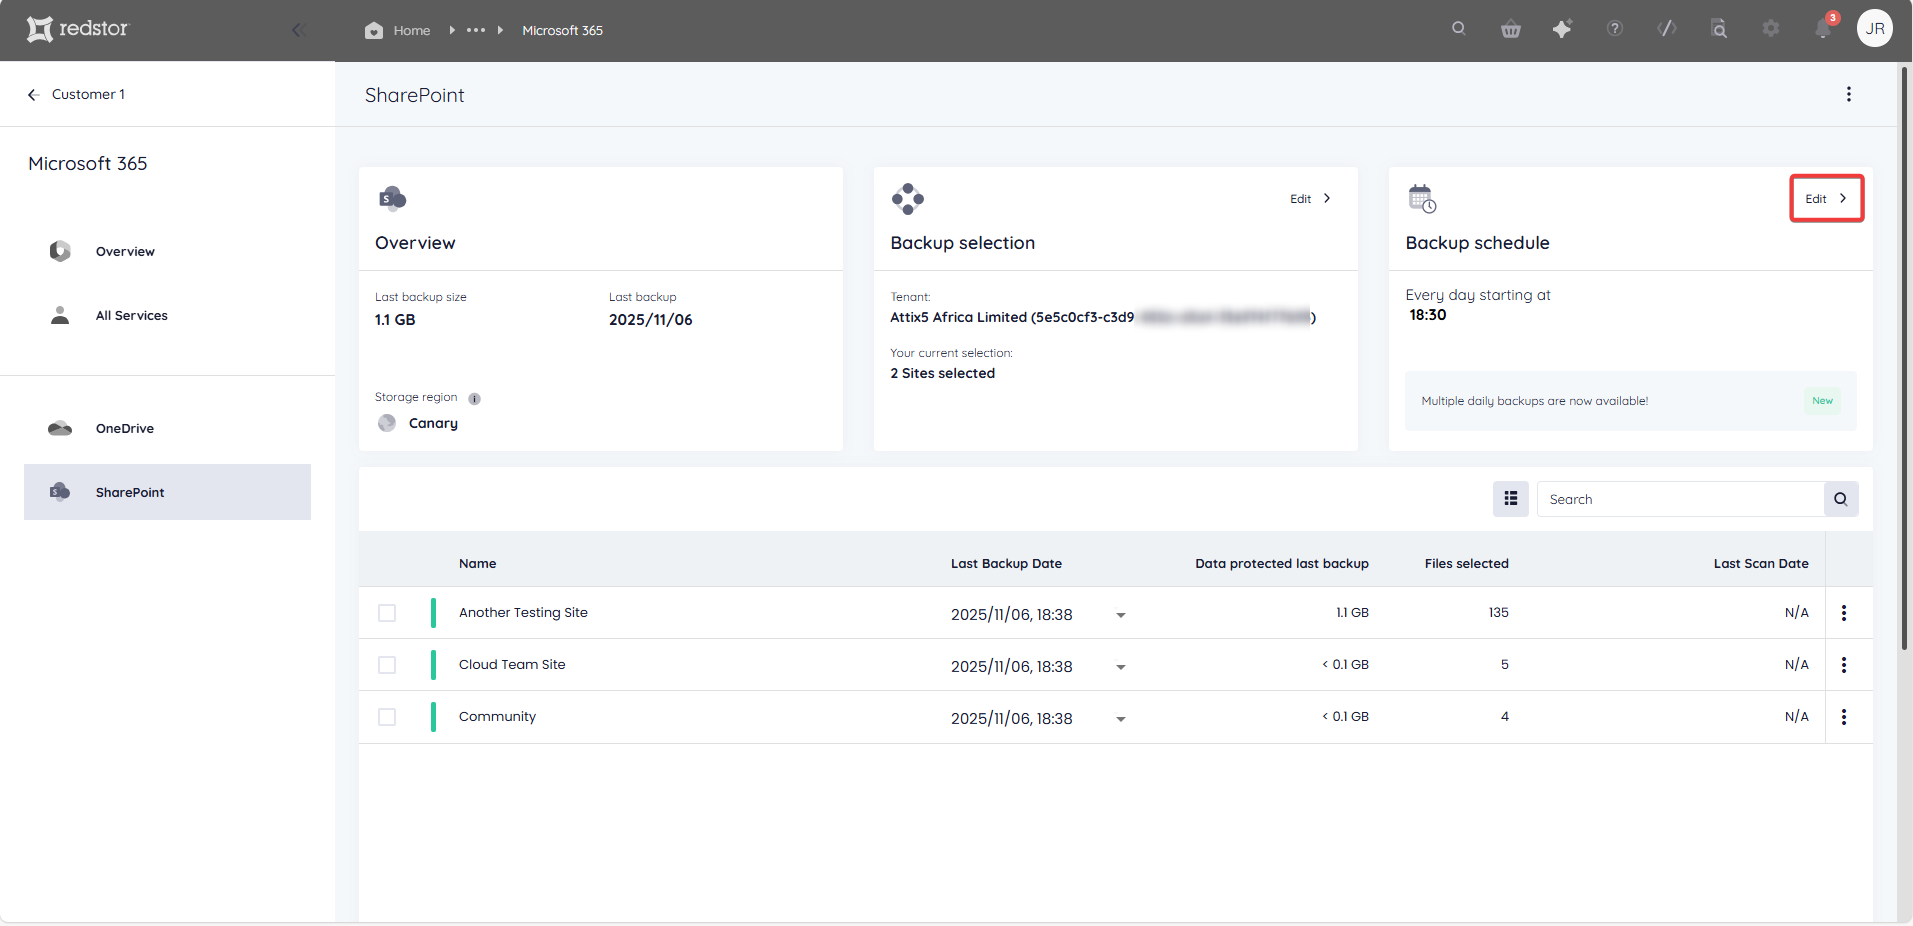This screenshot has width=1913, height=926.
Task: Click the page vertical scrollbar
Action: (x=1904, y=357)
